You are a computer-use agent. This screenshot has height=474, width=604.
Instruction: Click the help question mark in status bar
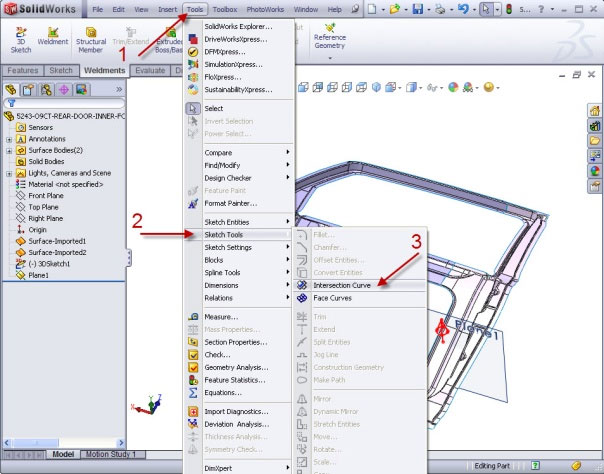(x=535, y=466)
